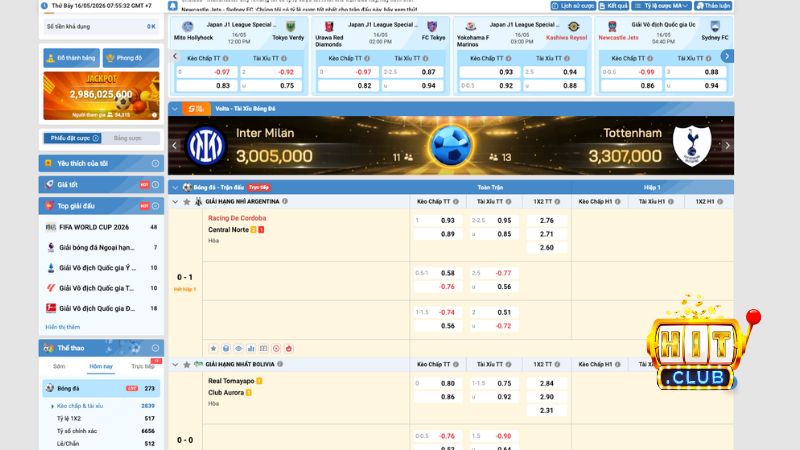Image resolution: width=800 pixels, height=450 pixels.
Task: Click the Hiển thị thêm link
Action: [x=62, y=327]
